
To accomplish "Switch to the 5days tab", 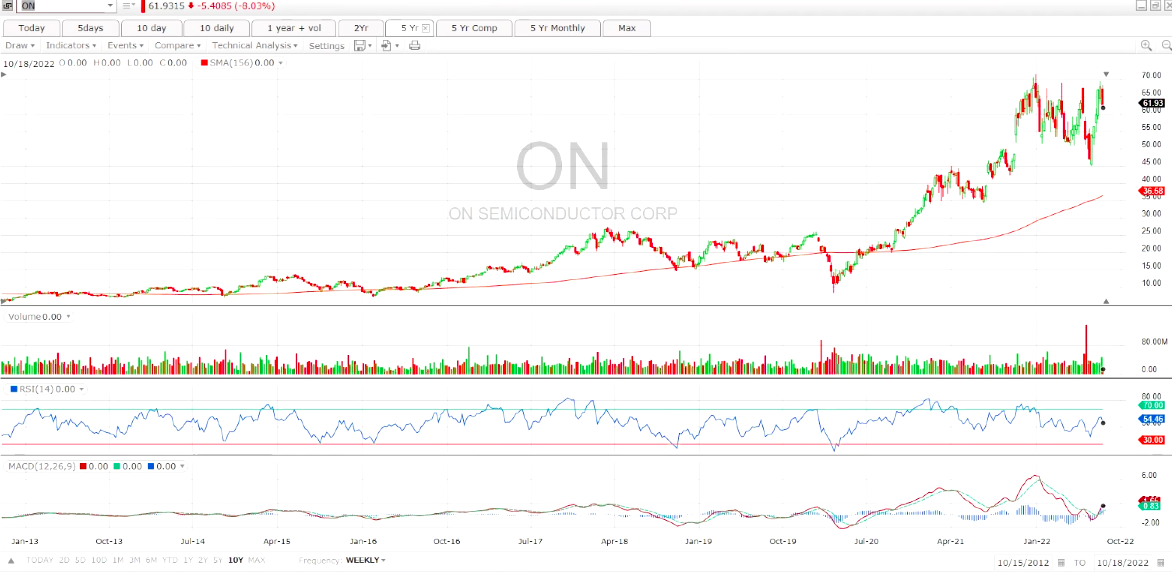I will tap(90, 28).
